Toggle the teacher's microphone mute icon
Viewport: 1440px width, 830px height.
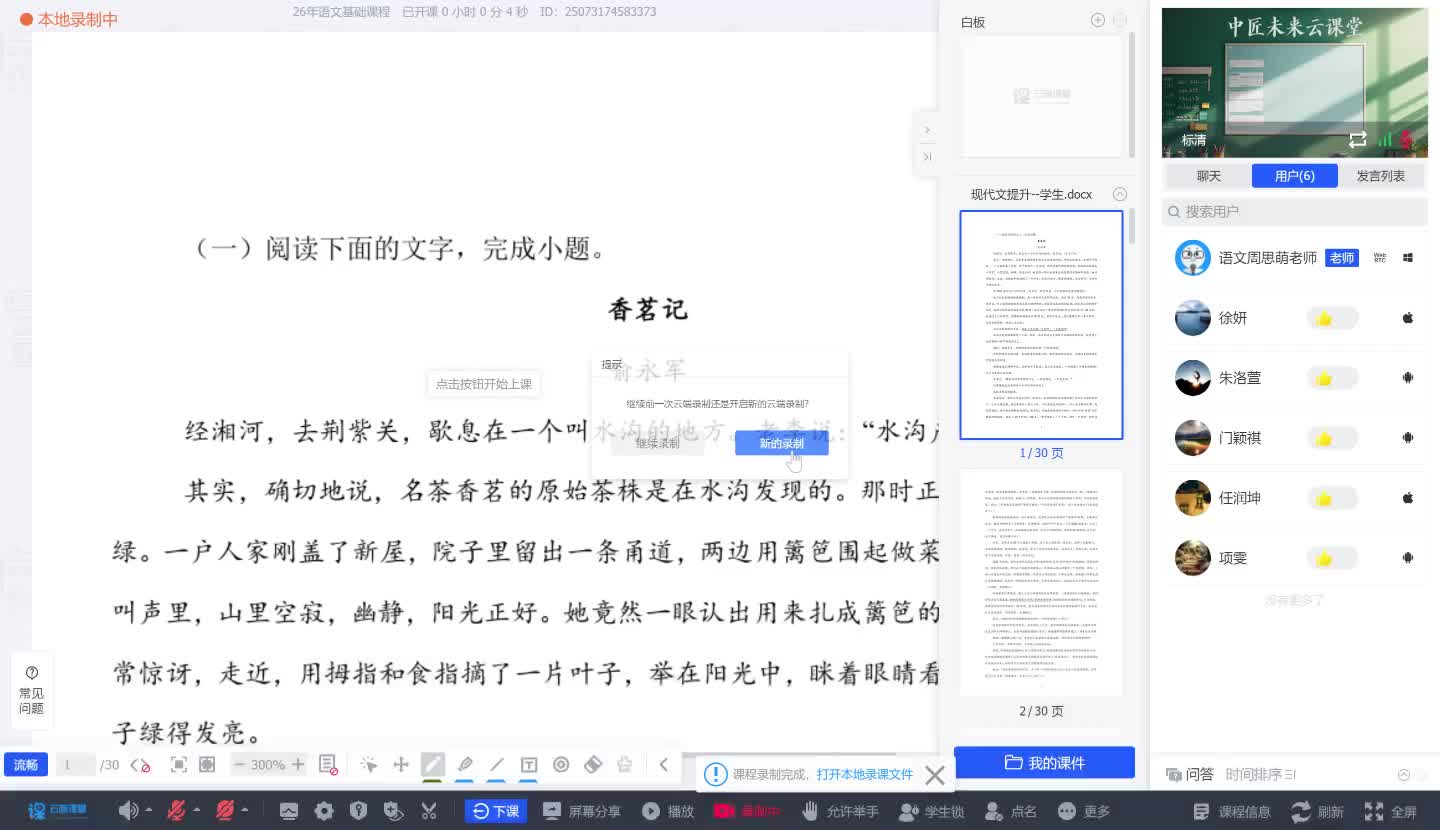(x=175, y=811)
